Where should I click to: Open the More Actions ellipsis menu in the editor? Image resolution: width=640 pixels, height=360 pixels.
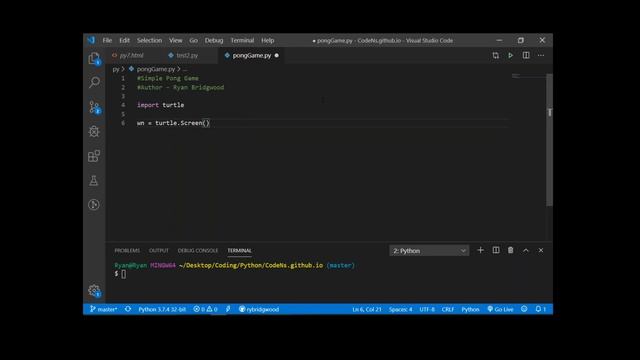coord(541,55)
